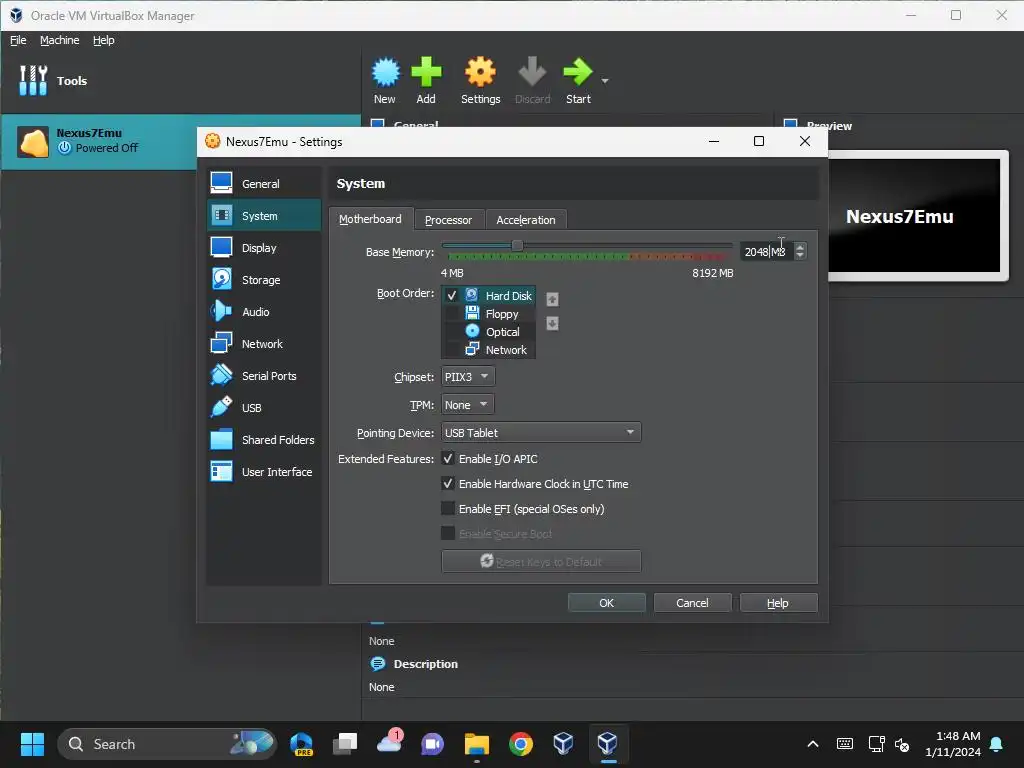Open the Chipset PIIX3 dropdown
Viewport: 1024px width, 768px height.
(468, 377)
